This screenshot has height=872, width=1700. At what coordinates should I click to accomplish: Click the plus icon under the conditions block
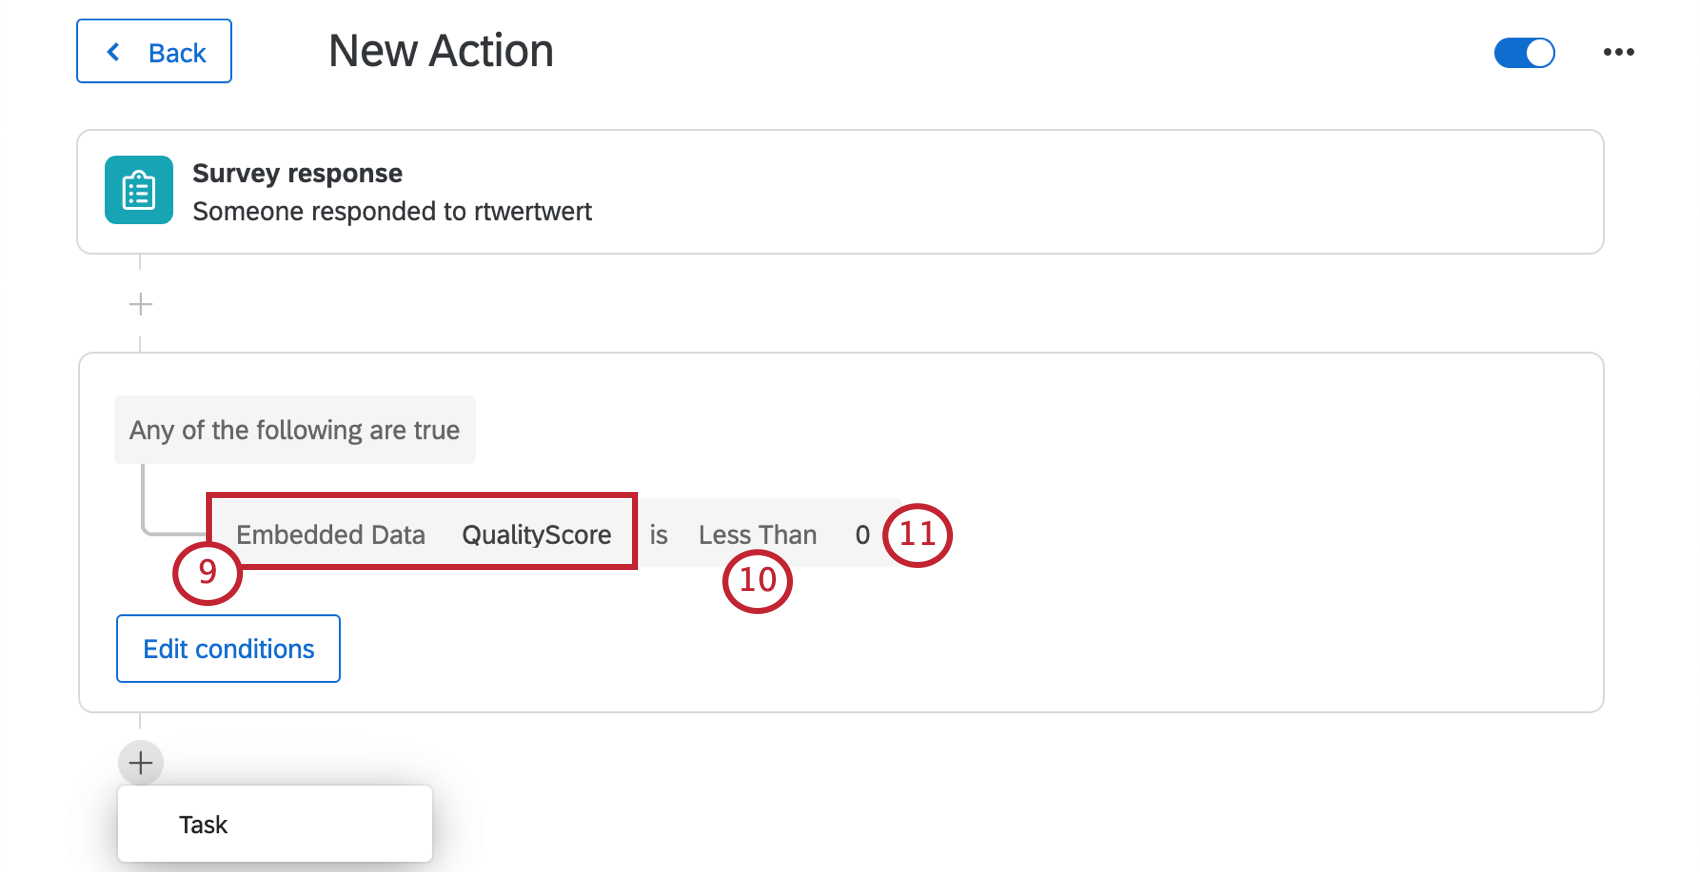(x=140, y=763)
